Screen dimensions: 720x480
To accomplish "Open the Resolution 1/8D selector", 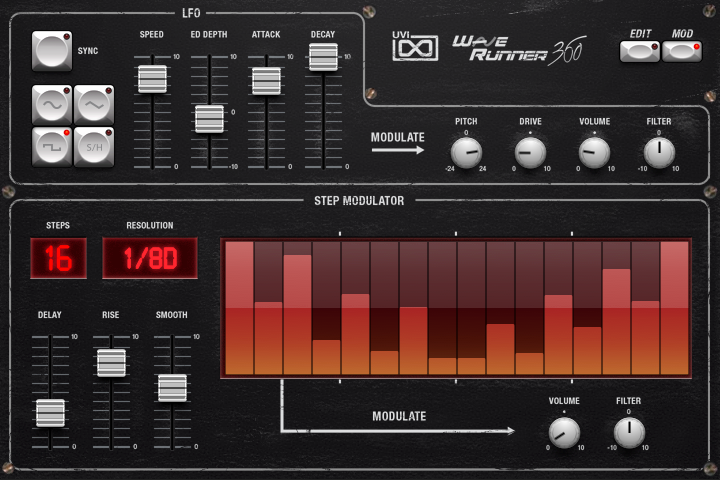I will (x=149, y=258).
